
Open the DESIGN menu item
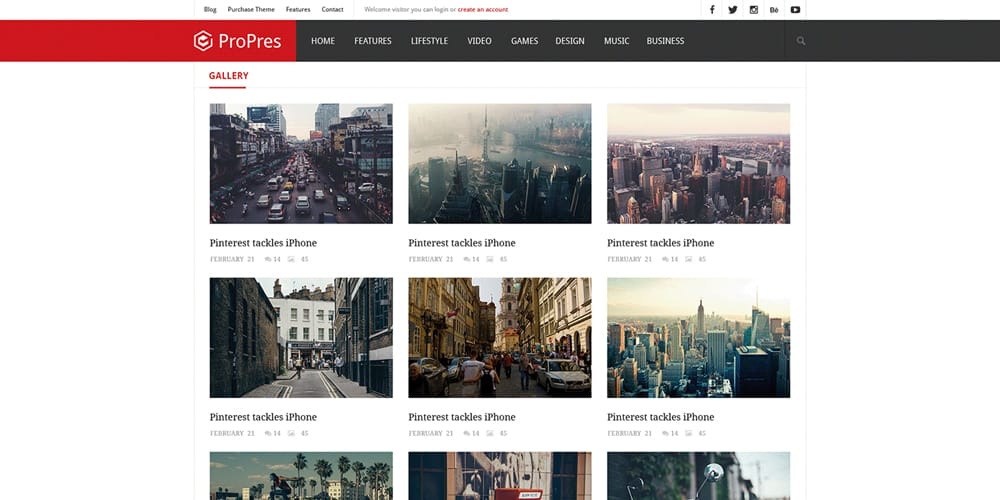coord(570,41)
